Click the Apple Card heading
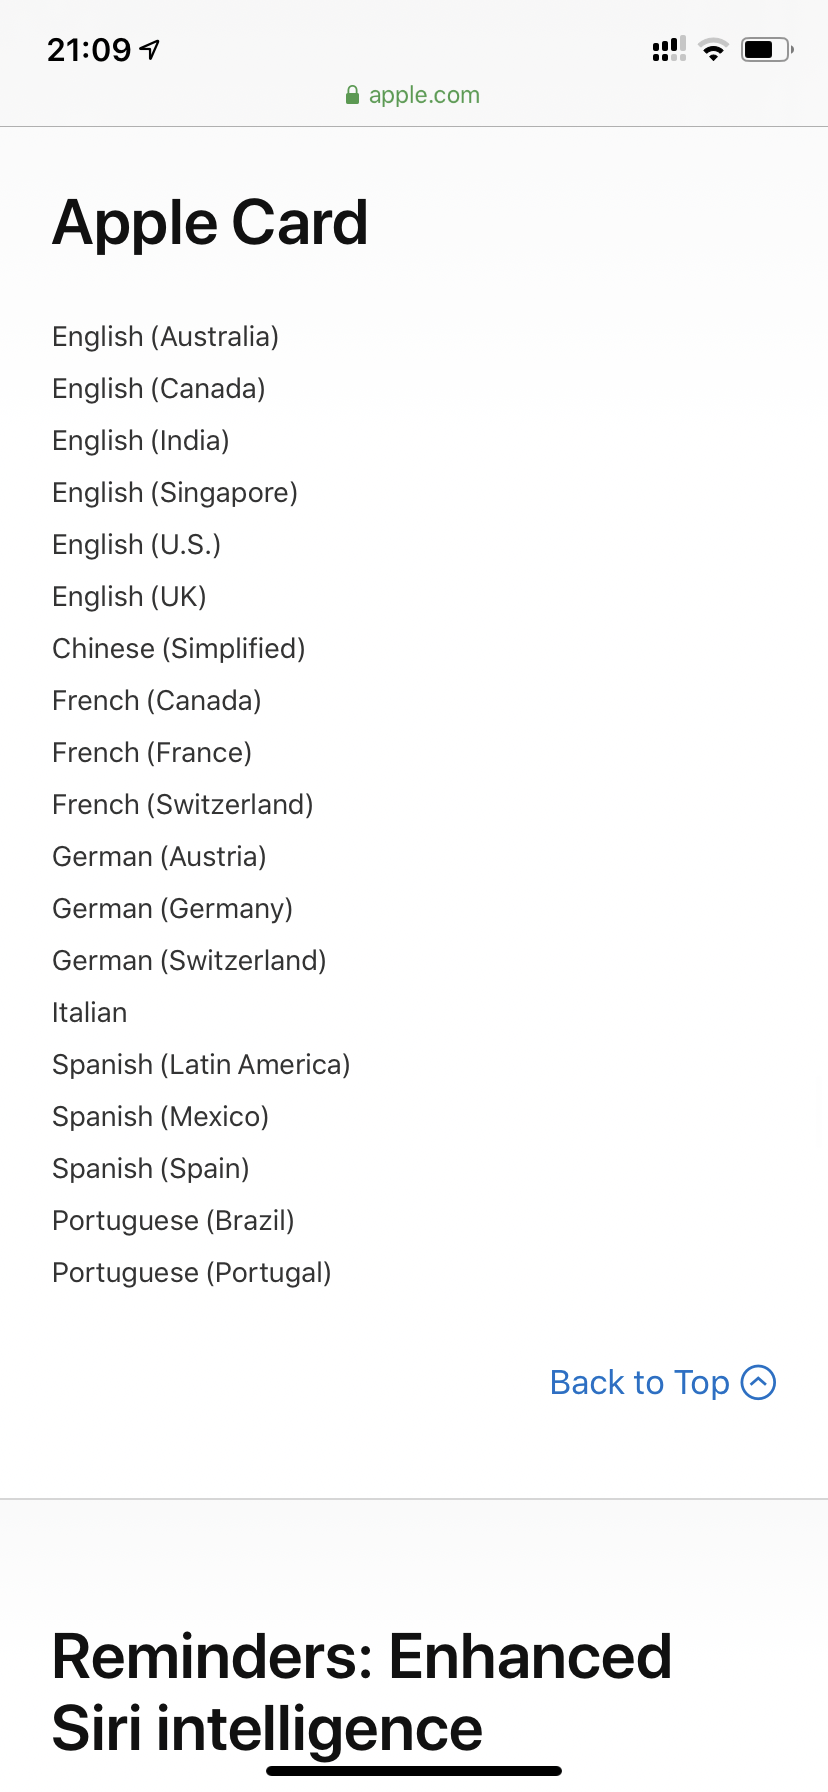 210,222
